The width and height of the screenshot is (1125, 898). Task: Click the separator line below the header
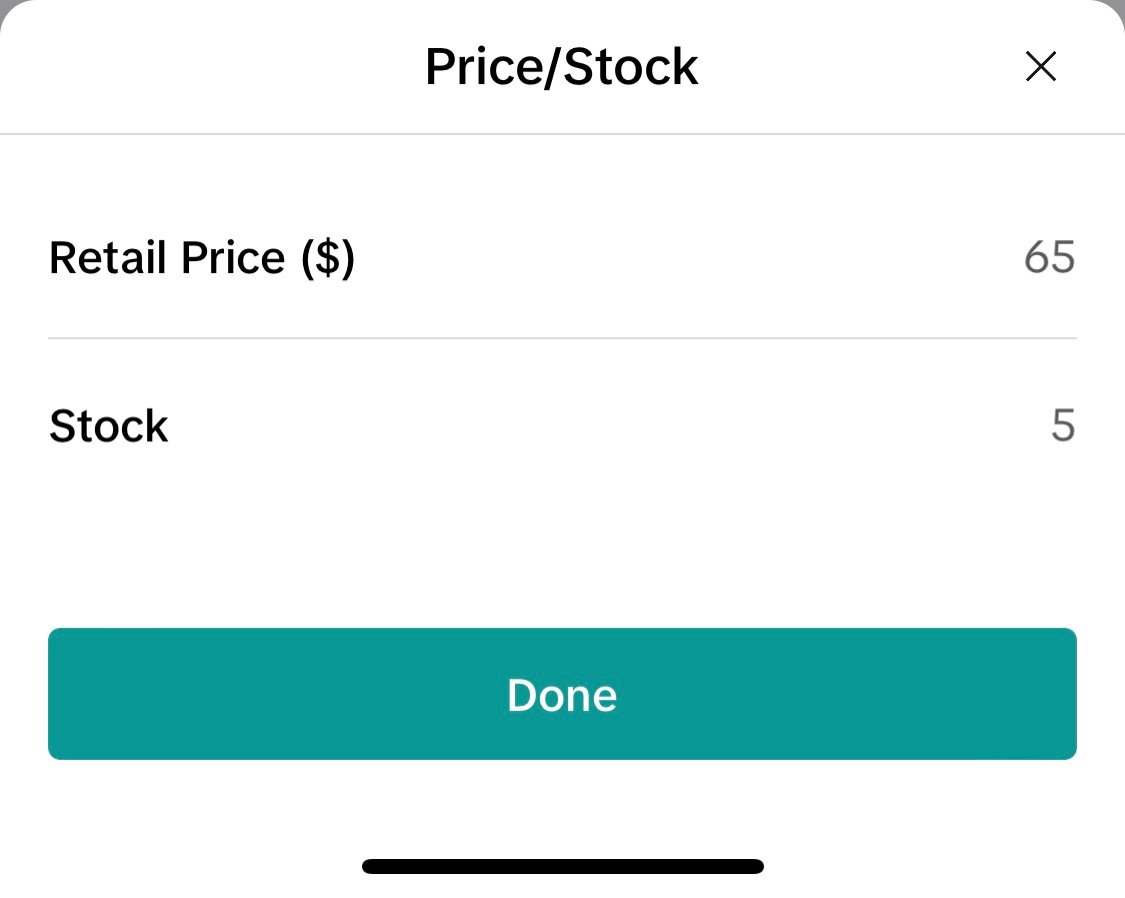(562, 133)
